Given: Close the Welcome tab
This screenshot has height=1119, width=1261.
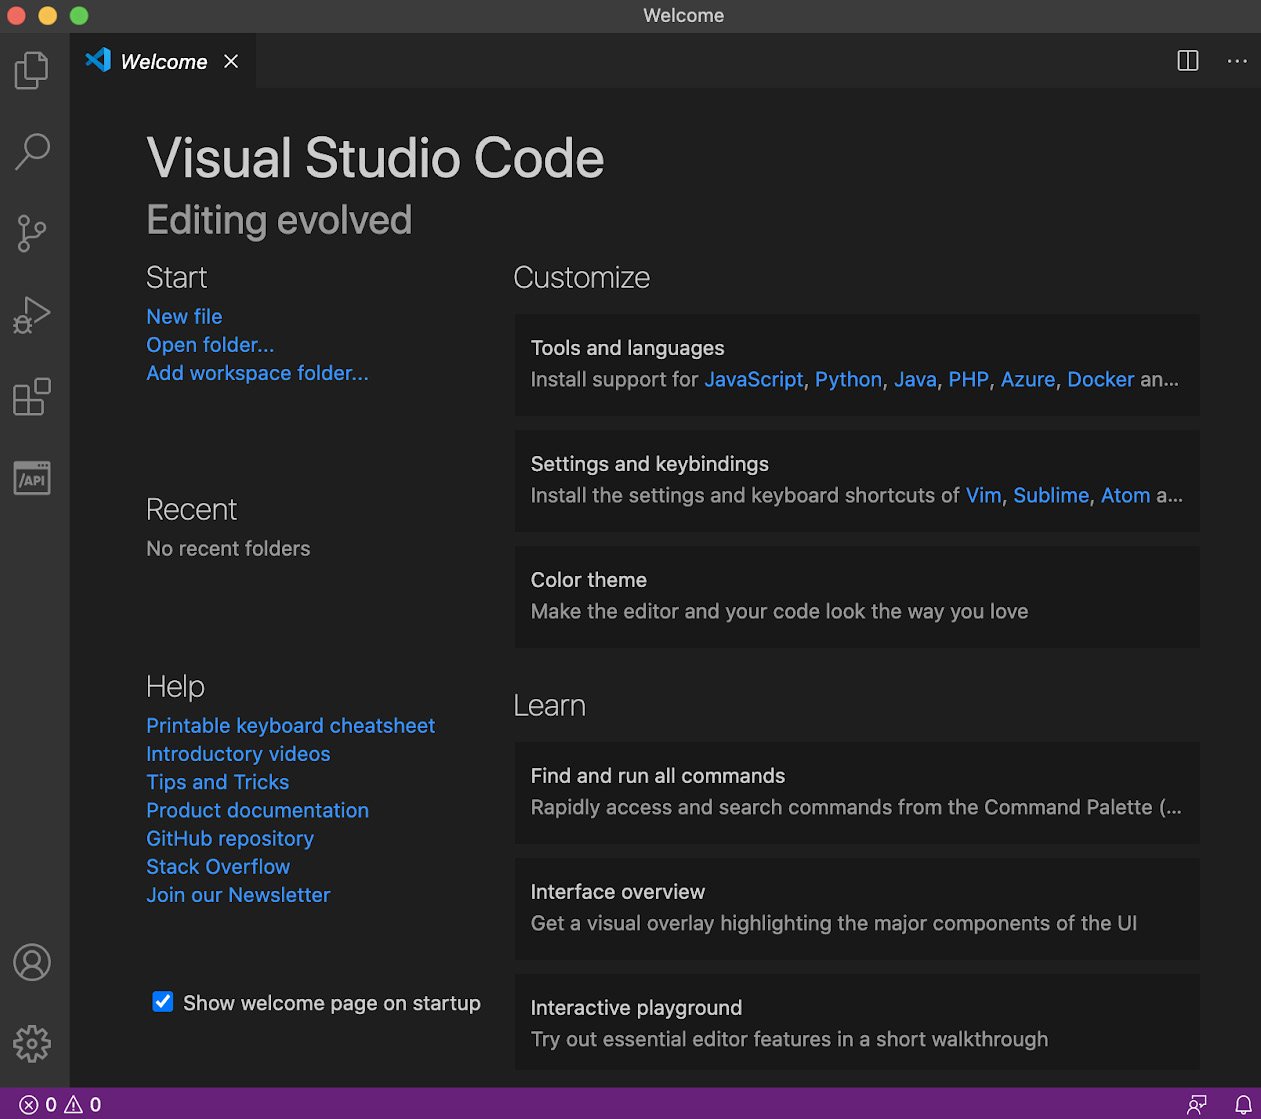Looking at the screenshot, I should (231, 62).
